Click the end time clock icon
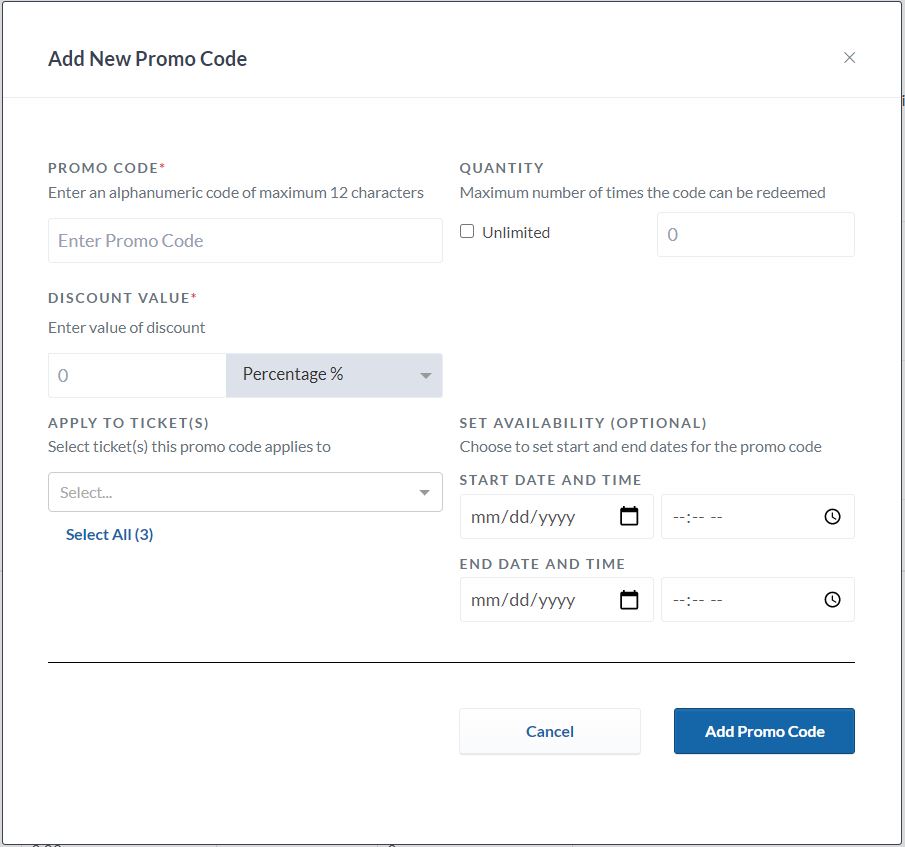 (832, 600)
